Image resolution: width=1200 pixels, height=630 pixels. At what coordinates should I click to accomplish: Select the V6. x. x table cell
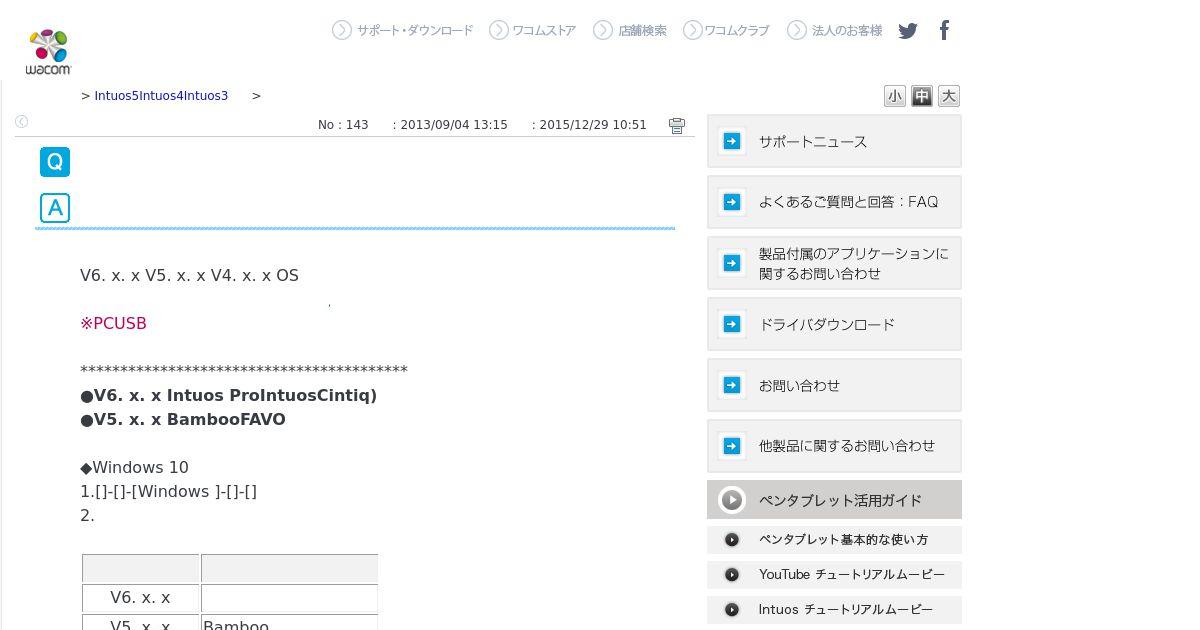click(141, 598)
